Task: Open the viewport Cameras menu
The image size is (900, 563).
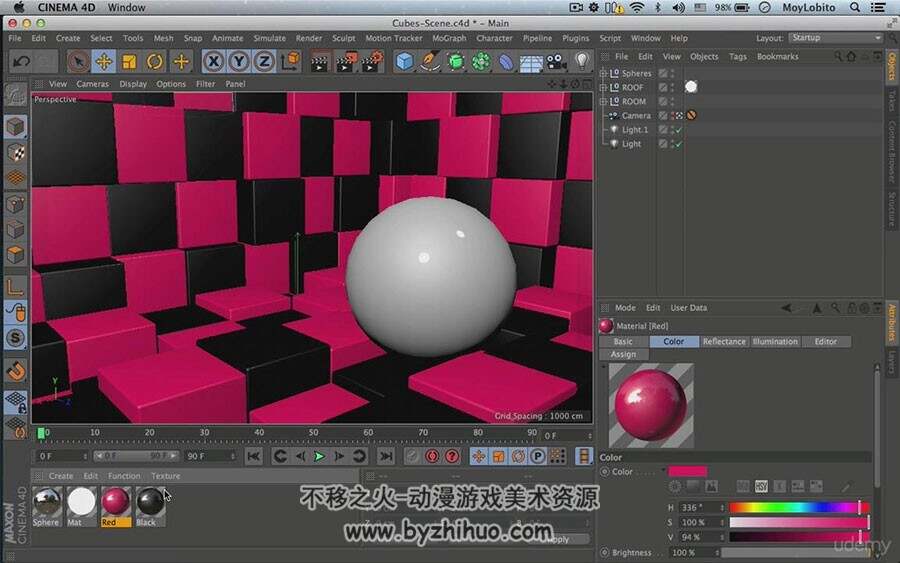Action: 92,84
